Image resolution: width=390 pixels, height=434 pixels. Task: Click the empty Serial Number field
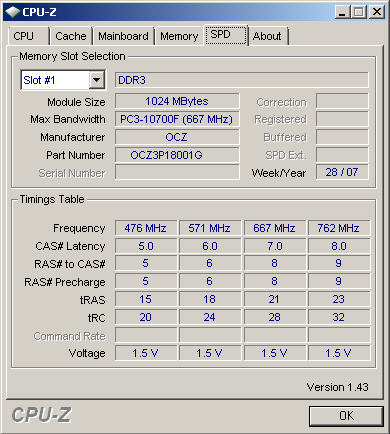(x=177, y=172)
